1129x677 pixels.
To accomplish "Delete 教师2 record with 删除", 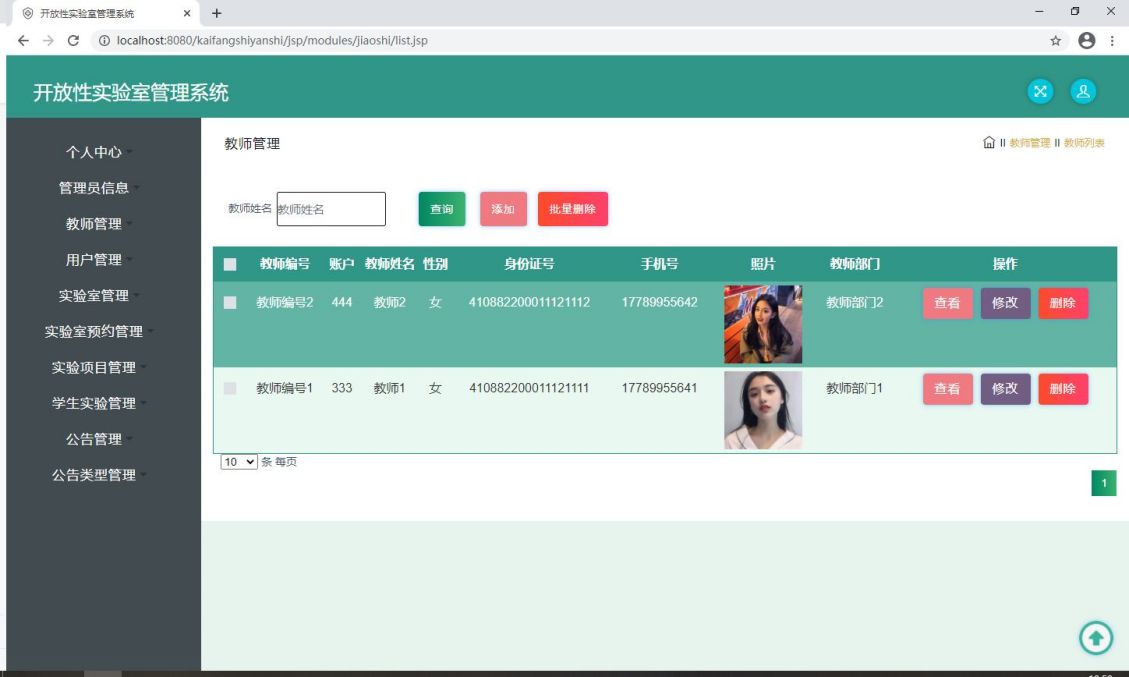I will (1063, 303).
